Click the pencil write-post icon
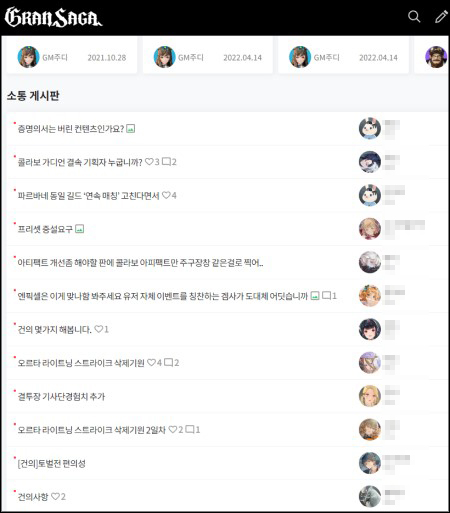Image resolution: width=450 pixels, height=513 pixels. [x=441, y=16]
